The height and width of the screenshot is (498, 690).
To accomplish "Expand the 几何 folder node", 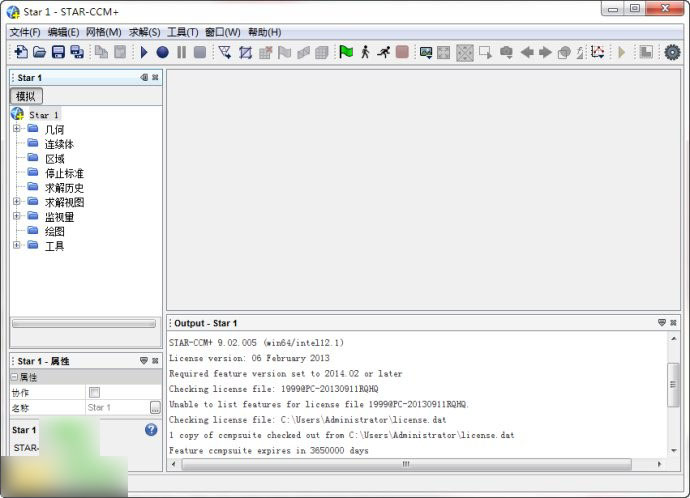I will 17,128.
